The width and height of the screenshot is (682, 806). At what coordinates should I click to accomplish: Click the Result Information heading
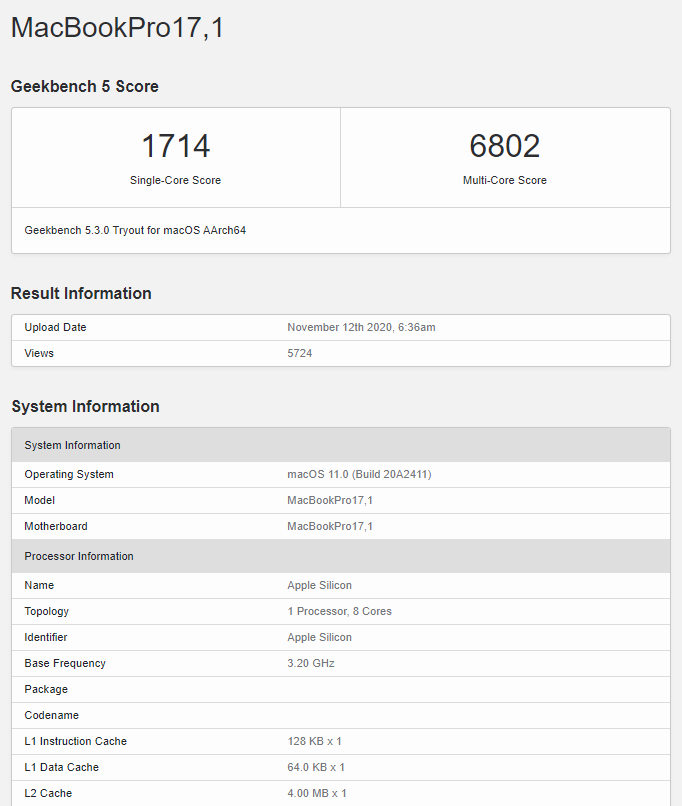[81, 294]
